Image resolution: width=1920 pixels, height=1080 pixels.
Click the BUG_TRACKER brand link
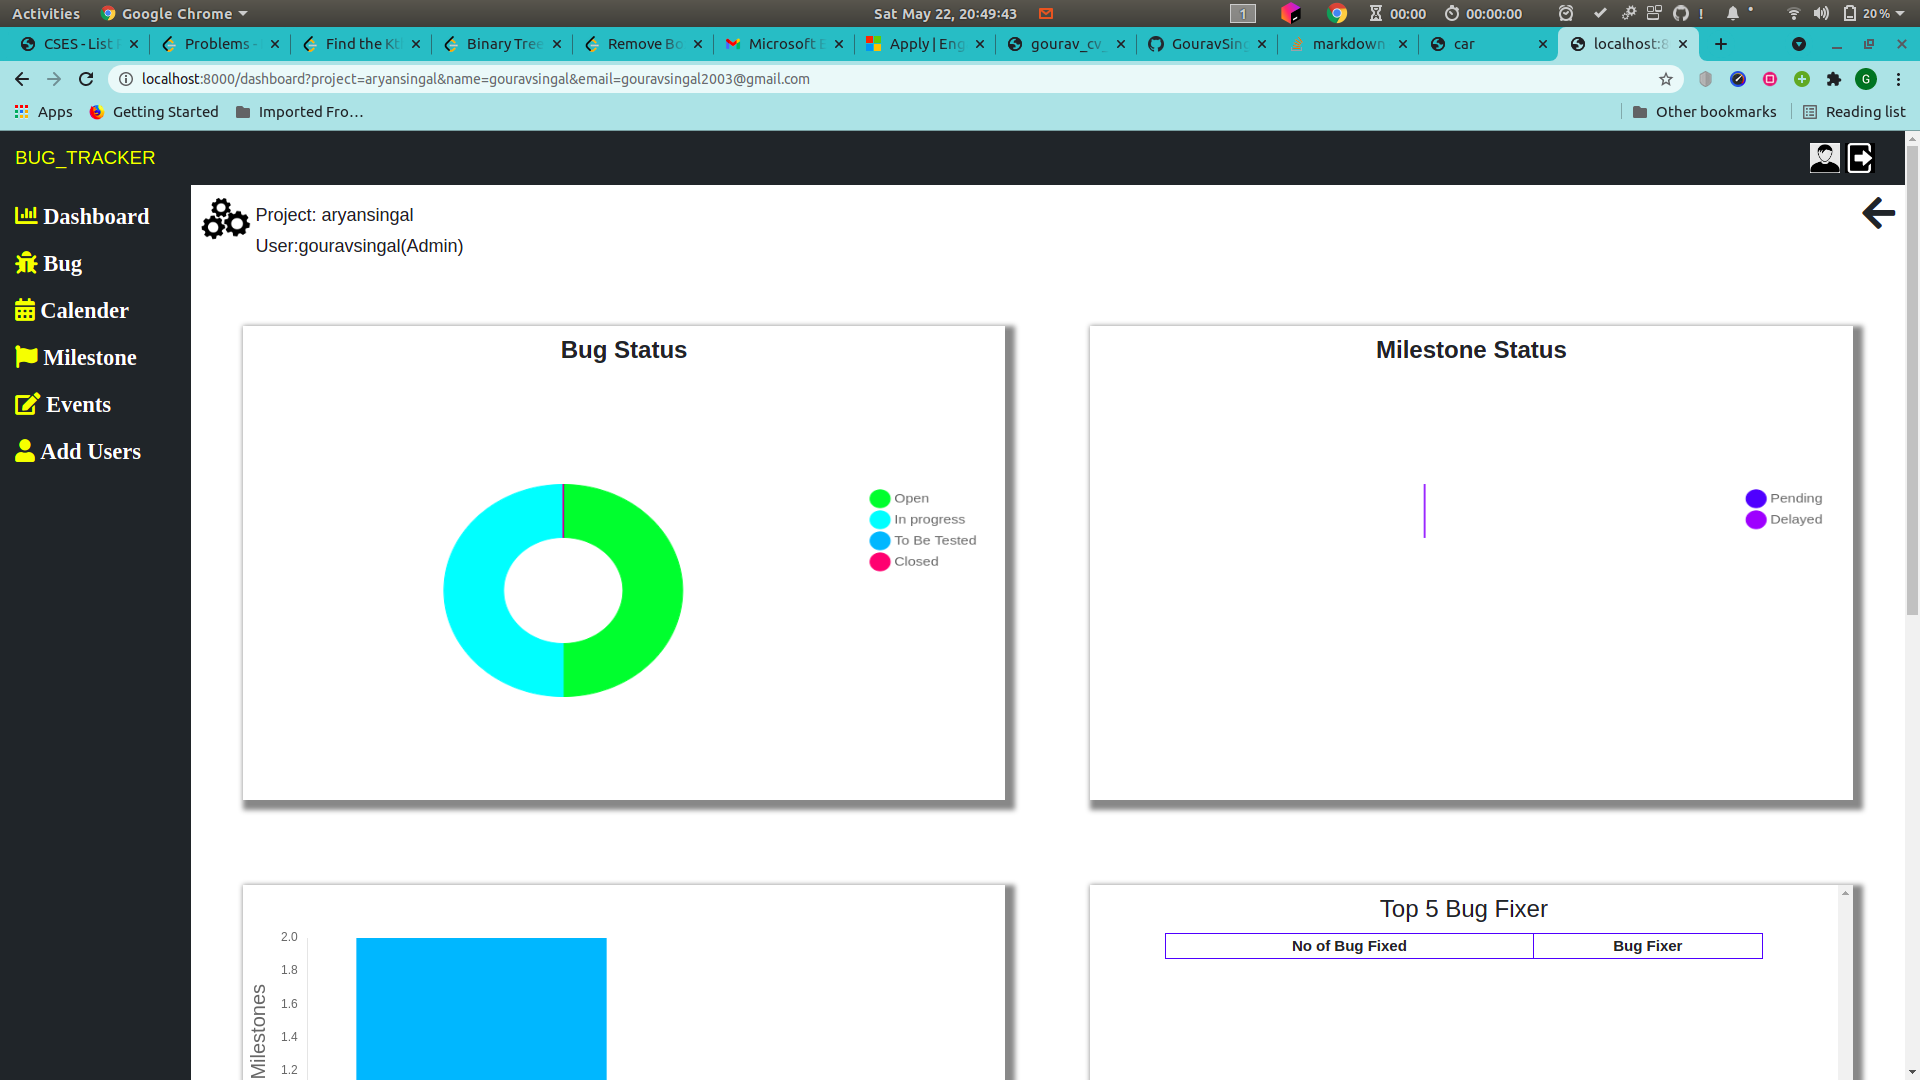[x=85, y=158]
